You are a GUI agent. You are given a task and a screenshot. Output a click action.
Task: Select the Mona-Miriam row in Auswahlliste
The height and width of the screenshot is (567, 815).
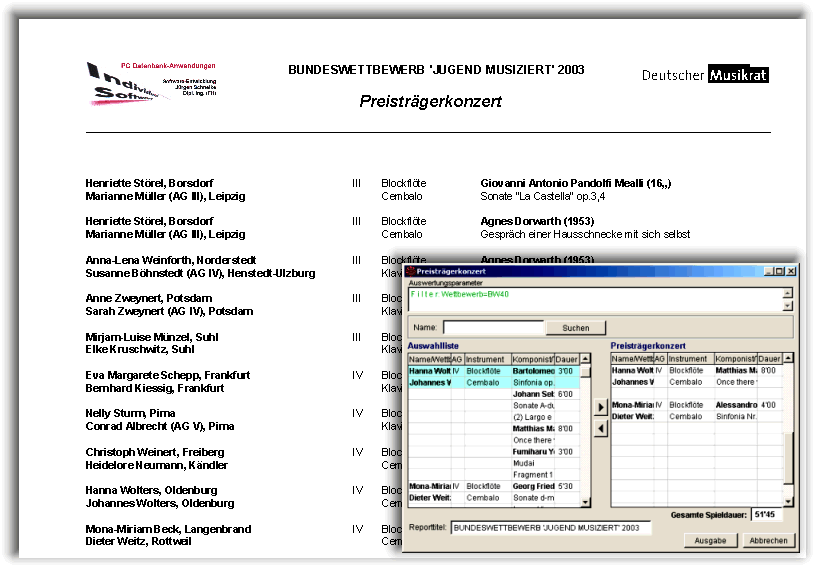tap(428, 486)
